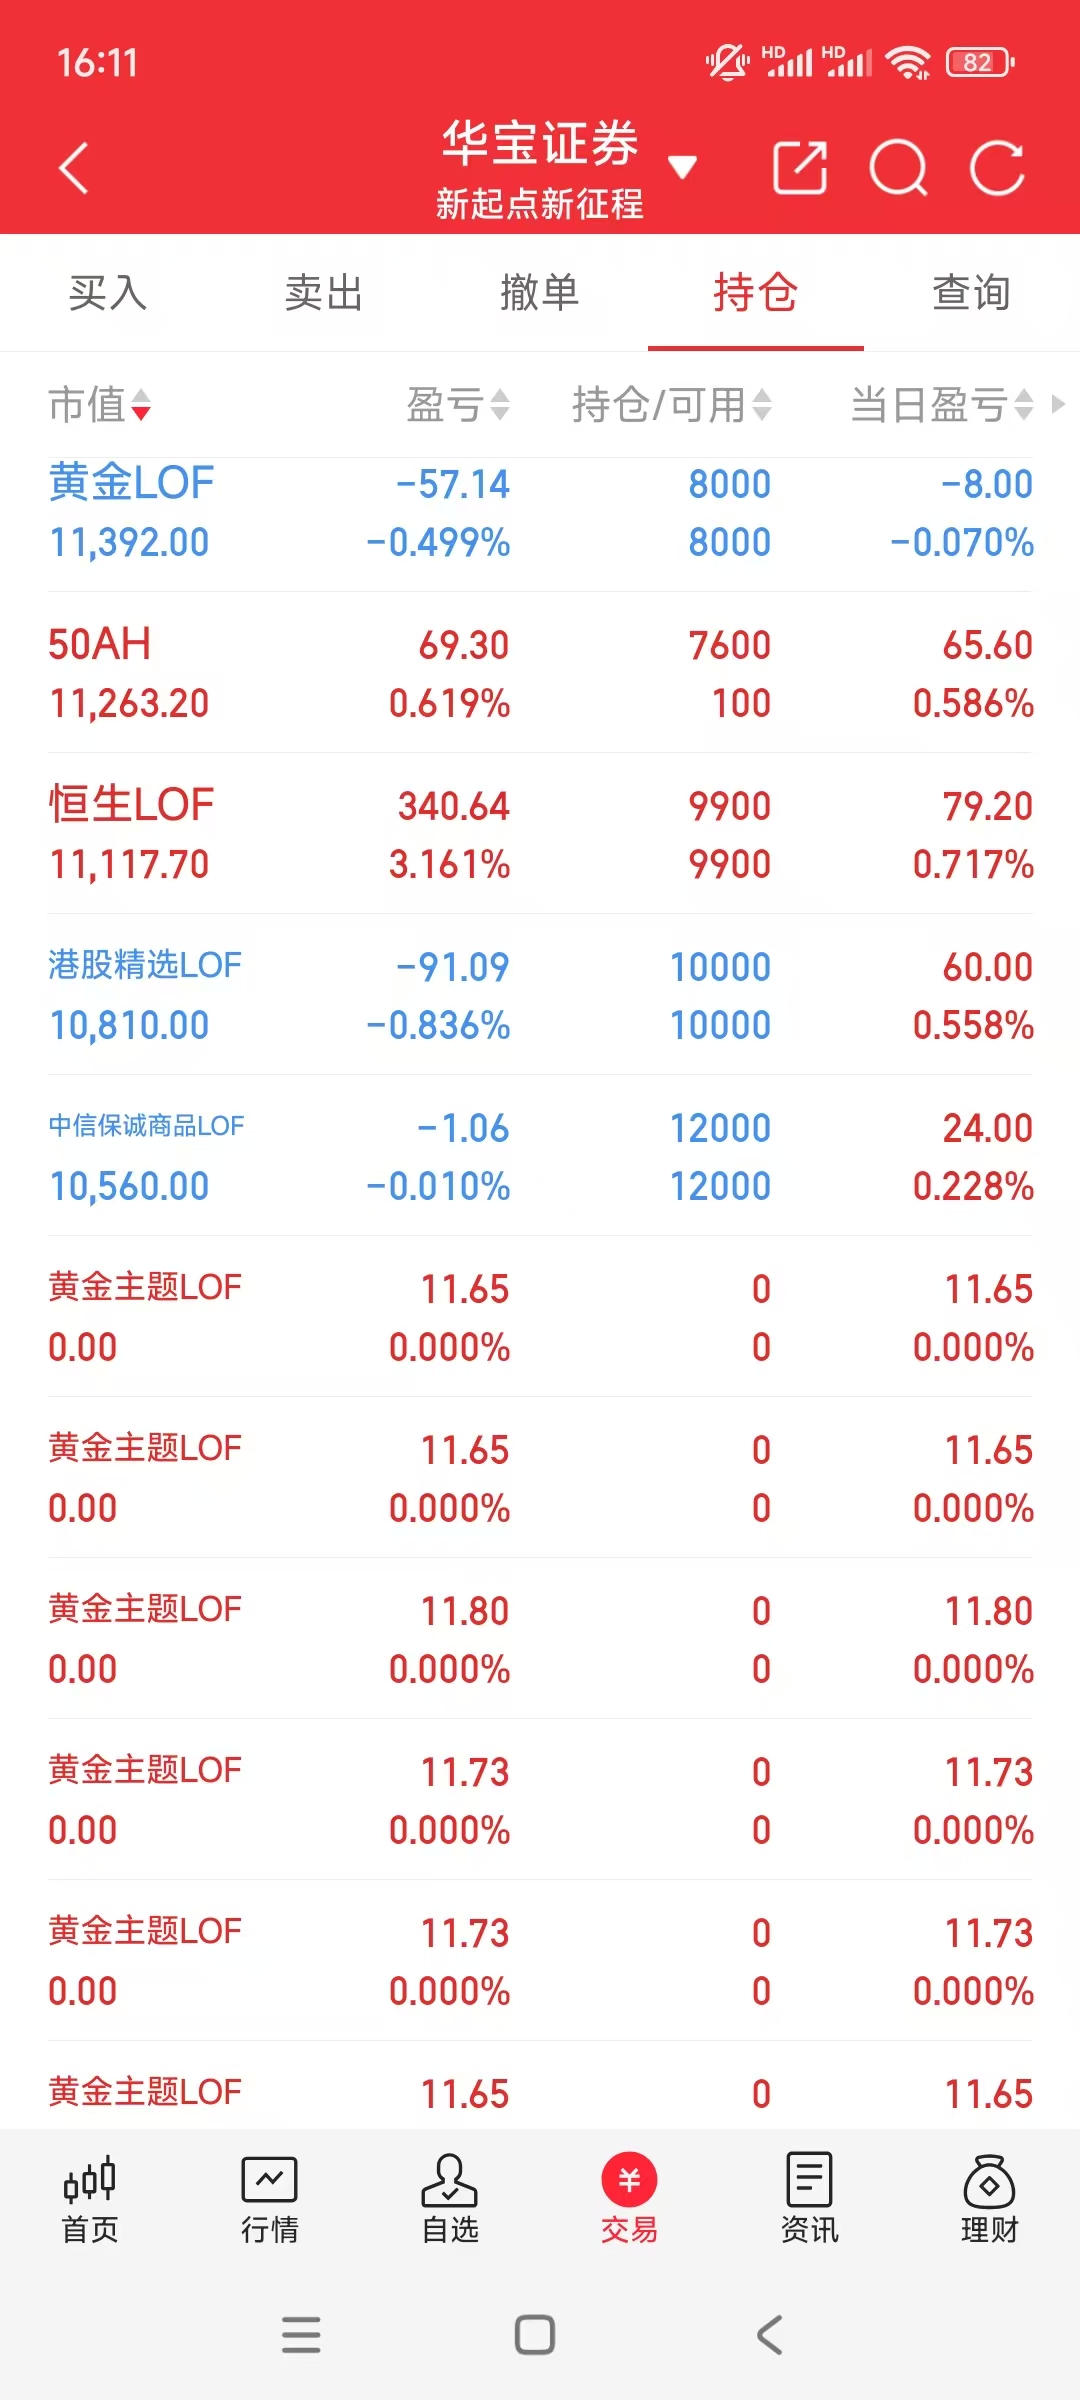Open the 黄金LOF holding row
1080x2400 pixels.
pos(540,513)
